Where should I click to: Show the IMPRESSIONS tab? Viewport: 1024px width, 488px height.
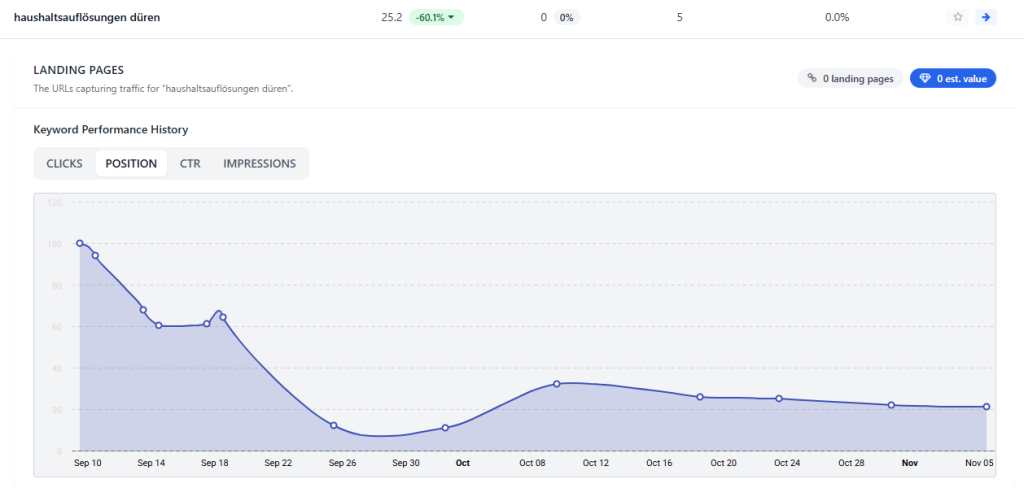tap(259, 163)
